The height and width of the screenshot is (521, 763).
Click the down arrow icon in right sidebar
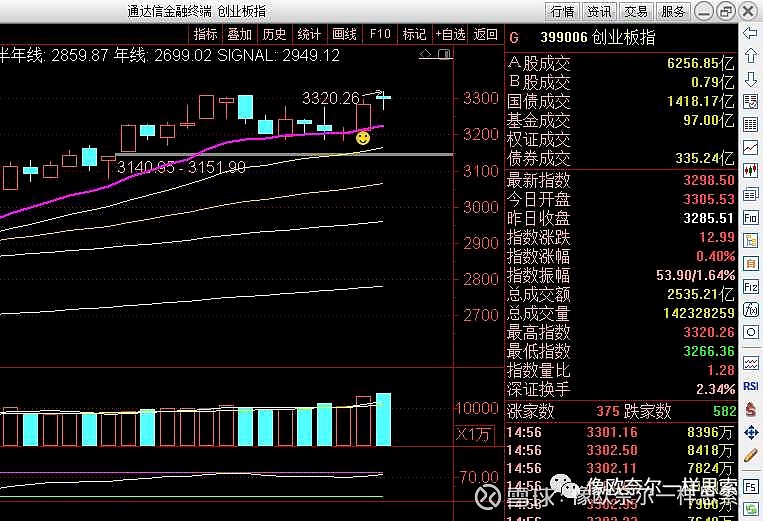pos(750,79)
